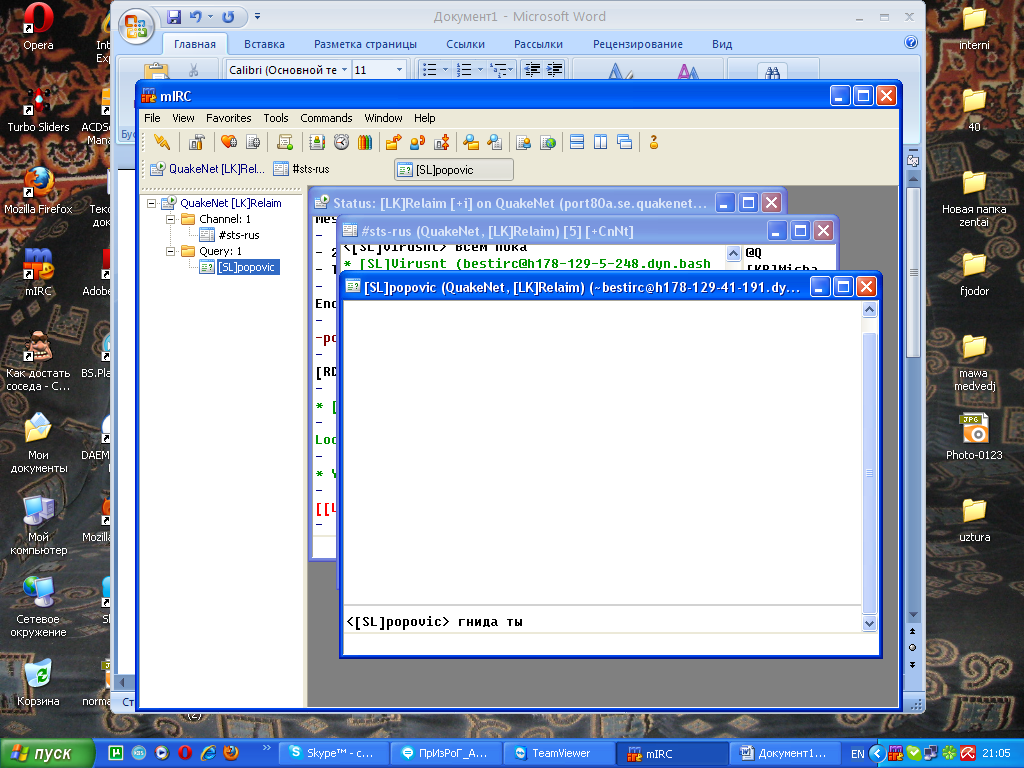Open the font size 11 dropdown

pyautogui.click(x=399, y=69)
